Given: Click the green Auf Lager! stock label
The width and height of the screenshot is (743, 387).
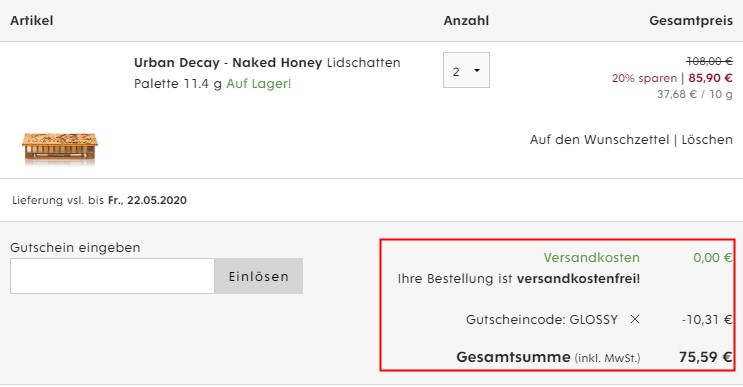Looking at the screenshot, I should click(259, 84).
